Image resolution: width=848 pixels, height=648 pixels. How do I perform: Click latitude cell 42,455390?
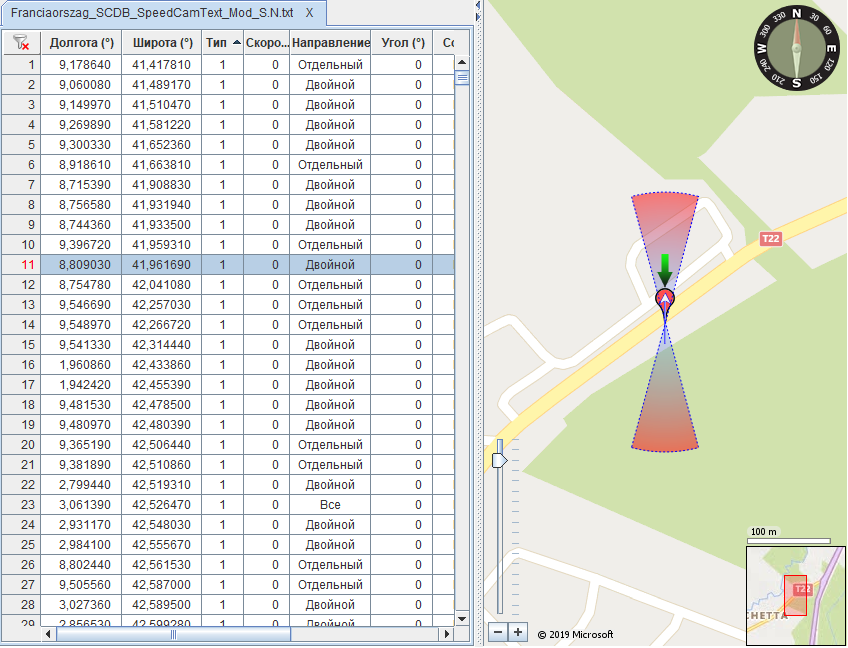pyautogui.click(x=162, y=385)
